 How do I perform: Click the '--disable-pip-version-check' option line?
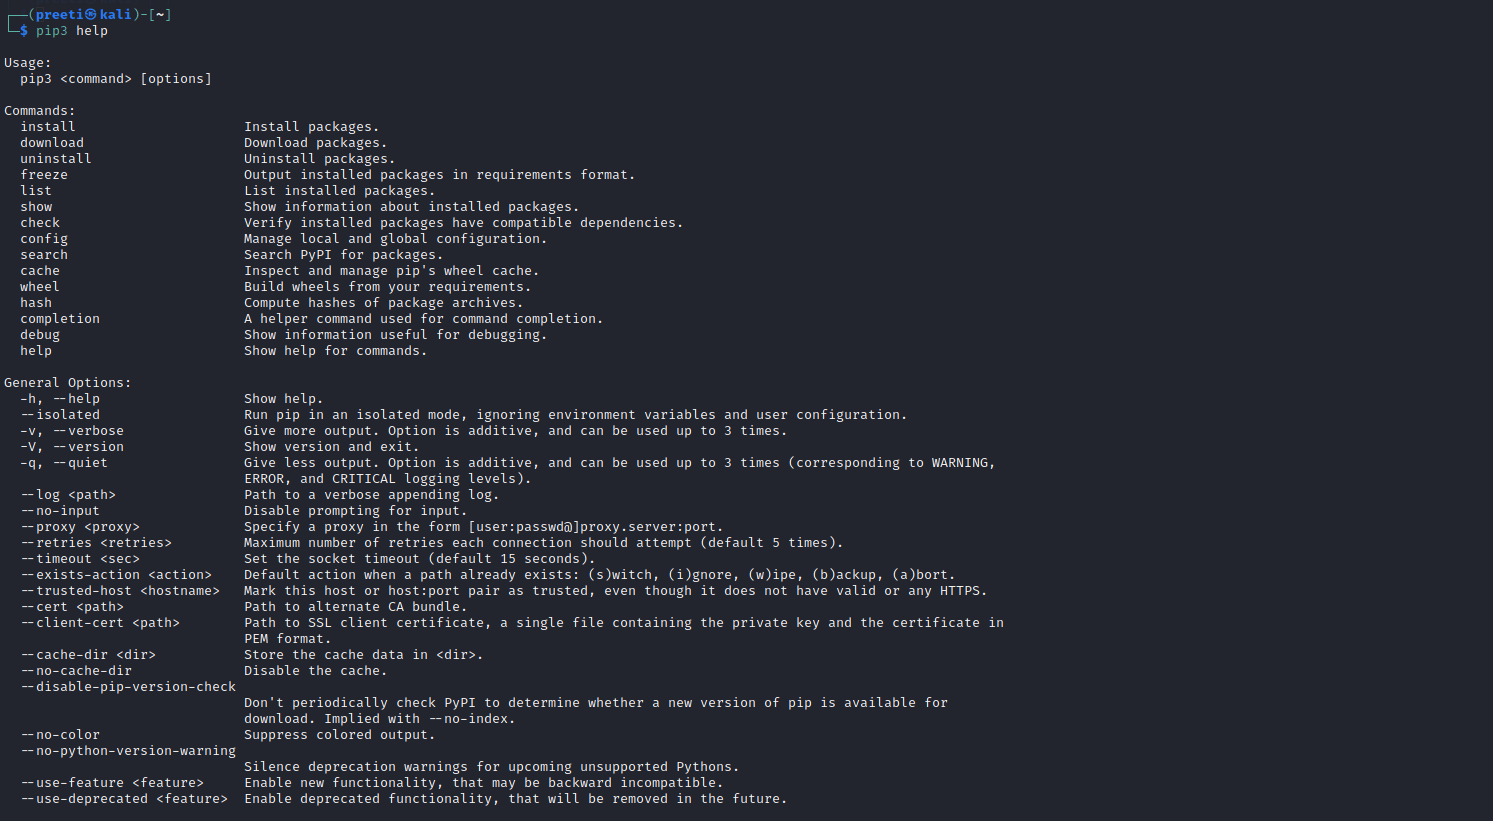pyautogui.click(x=128, y=687)
